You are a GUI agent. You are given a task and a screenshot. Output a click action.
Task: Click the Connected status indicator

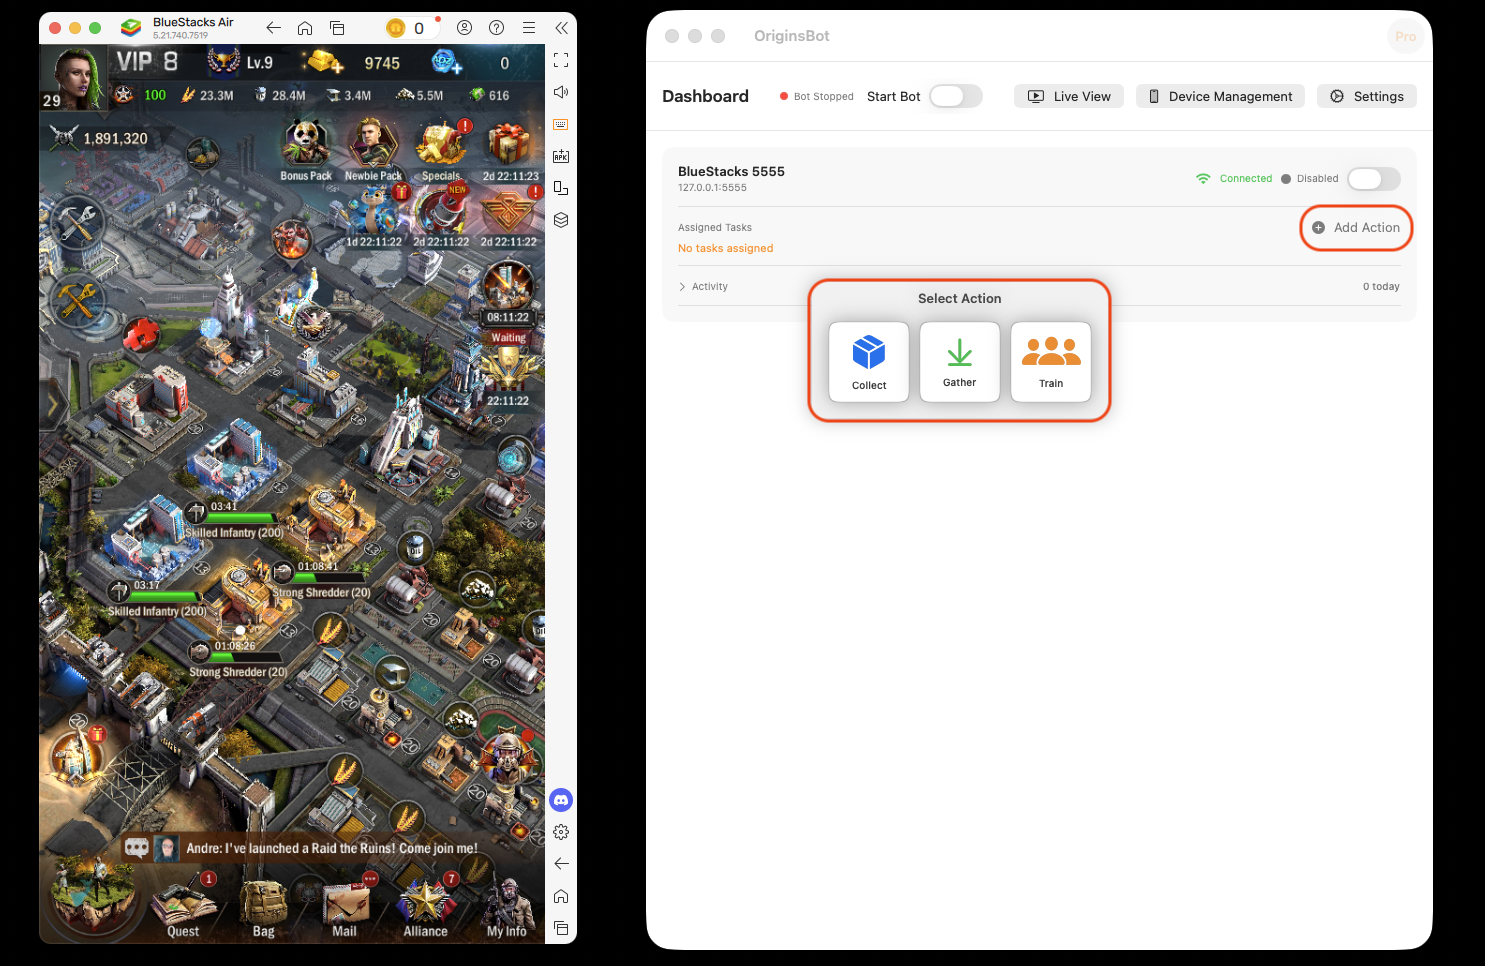[1234, 179]
